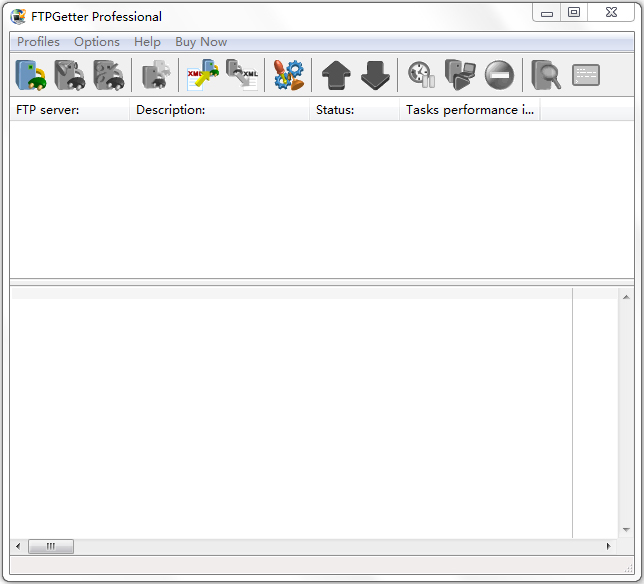This screenshot has height=584, width=644.
Task: Click Import profiles from XML icon
Action: [203, 75]
